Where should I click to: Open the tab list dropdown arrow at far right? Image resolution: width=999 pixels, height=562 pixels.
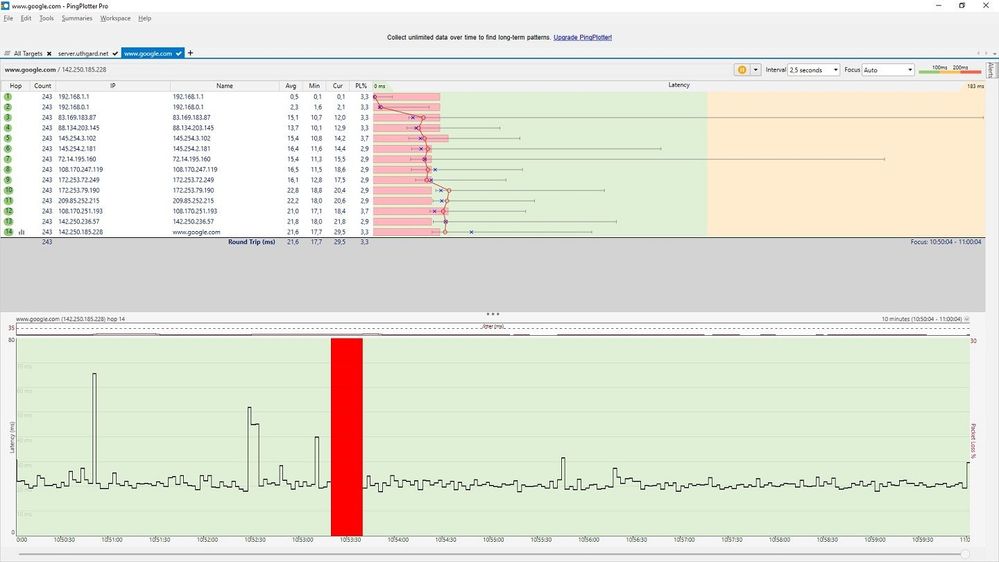pos(994,54)
